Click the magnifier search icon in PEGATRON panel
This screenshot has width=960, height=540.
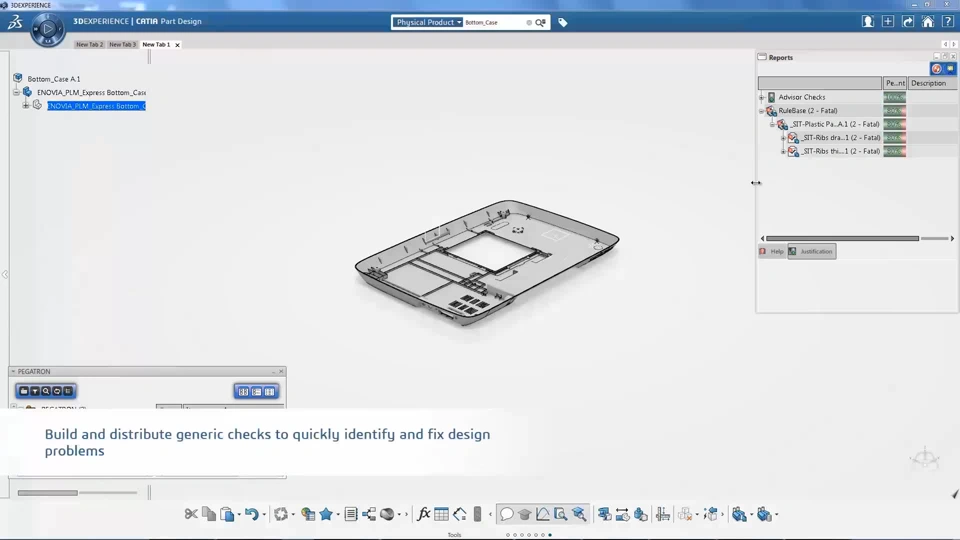(x=46, y=391)
